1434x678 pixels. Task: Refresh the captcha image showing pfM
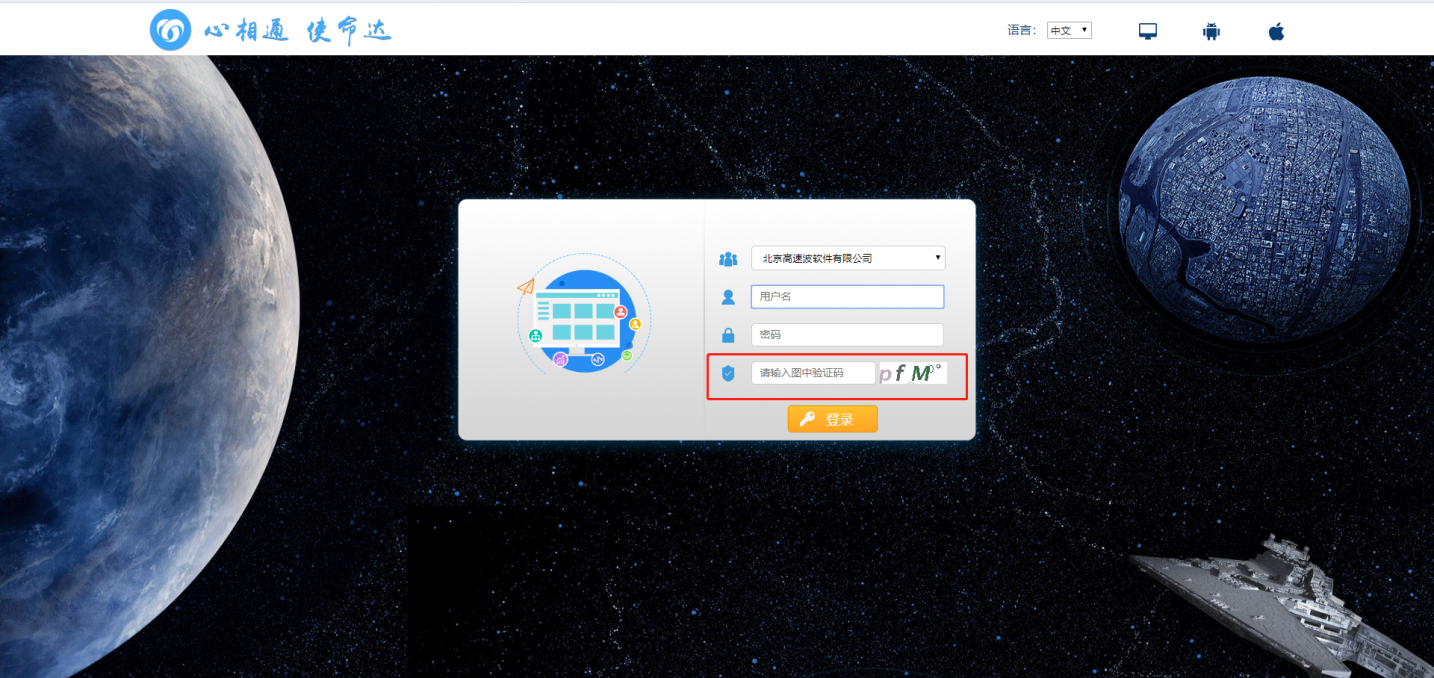pos(913,373)
